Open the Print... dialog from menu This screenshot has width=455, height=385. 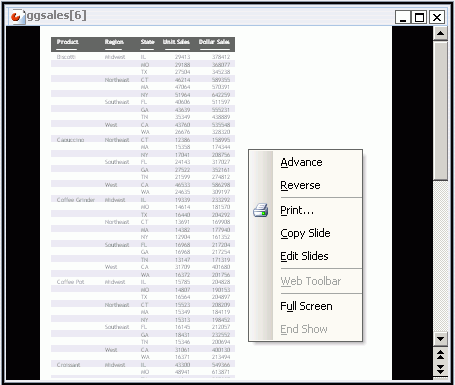297,210
